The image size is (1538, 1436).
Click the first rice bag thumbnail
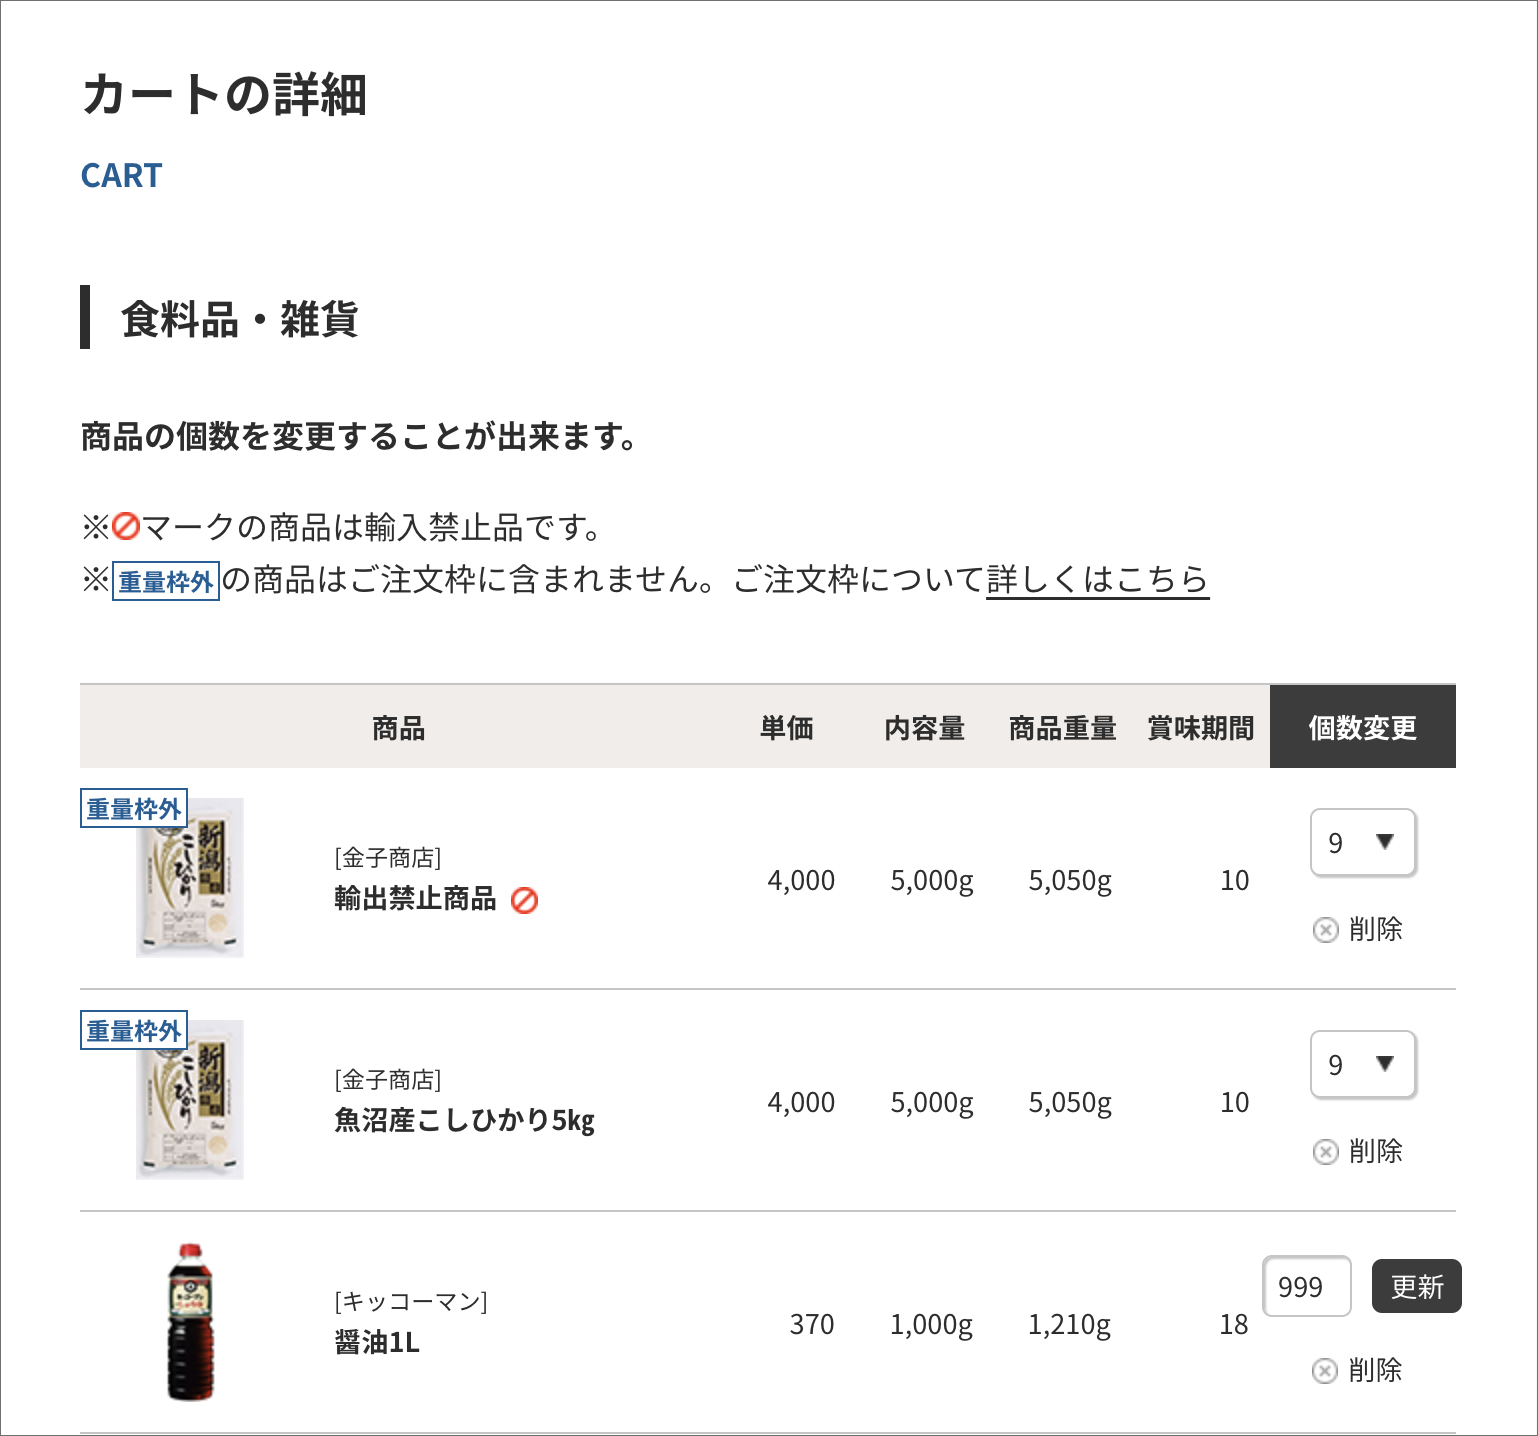[x=190, y=880]
